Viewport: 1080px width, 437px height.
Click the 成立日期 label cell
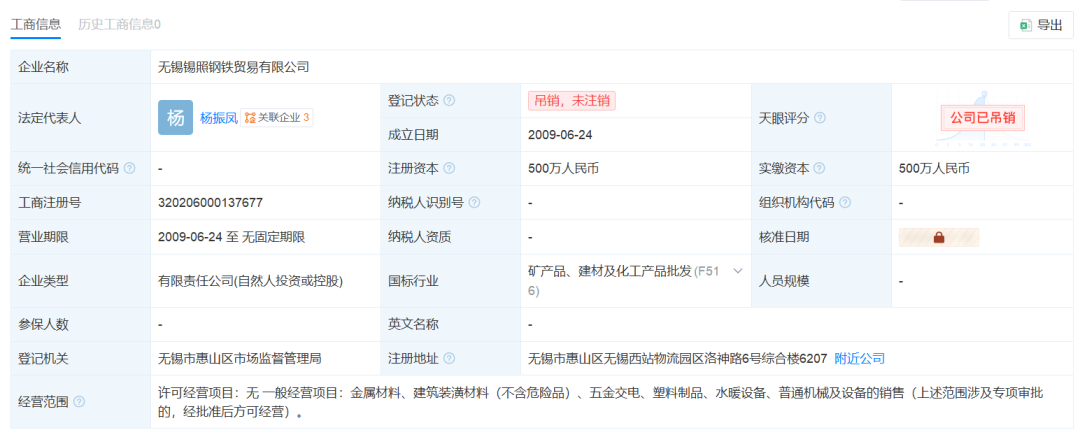coord(450,135)
